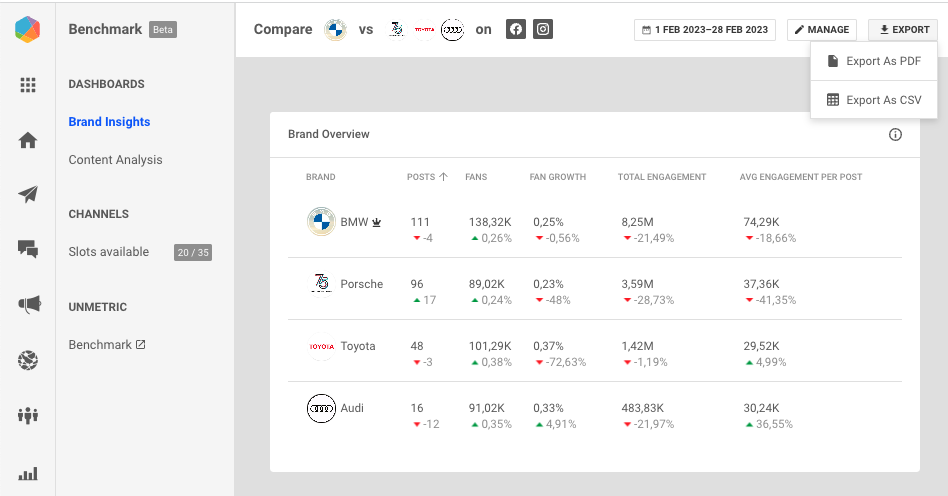Viewport: 948px width, 496px height.
Task: Click Porsche avg engagement 37,36K
Action: tap(761, 284)
